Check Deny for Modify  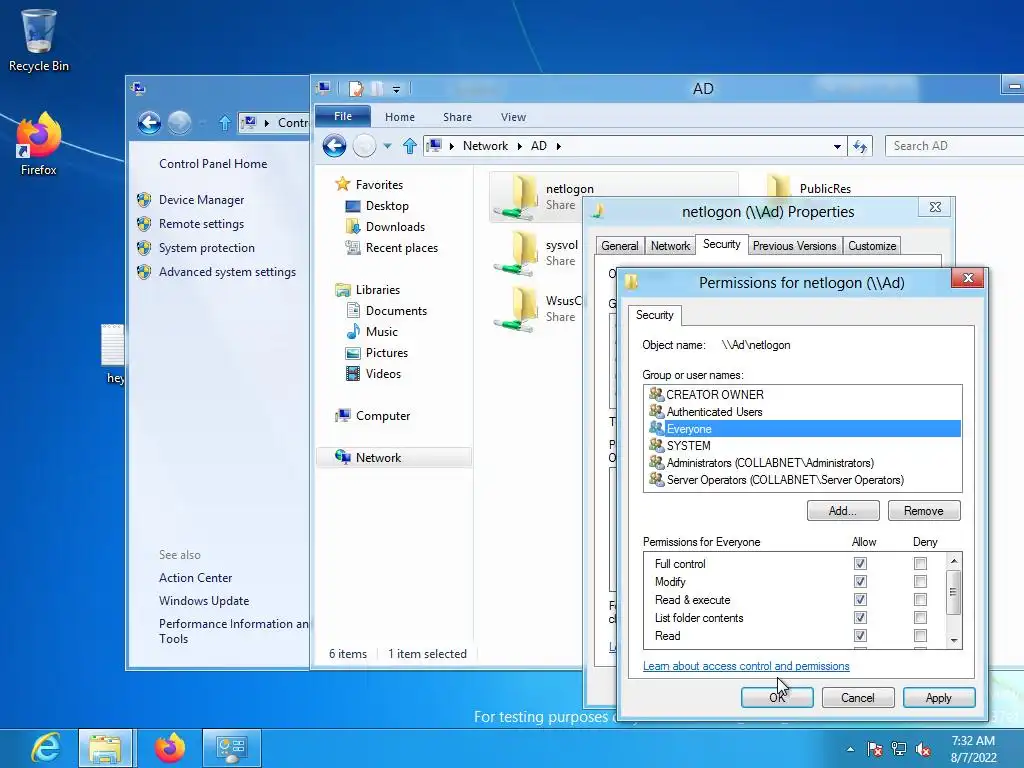(x=920, y=581)
